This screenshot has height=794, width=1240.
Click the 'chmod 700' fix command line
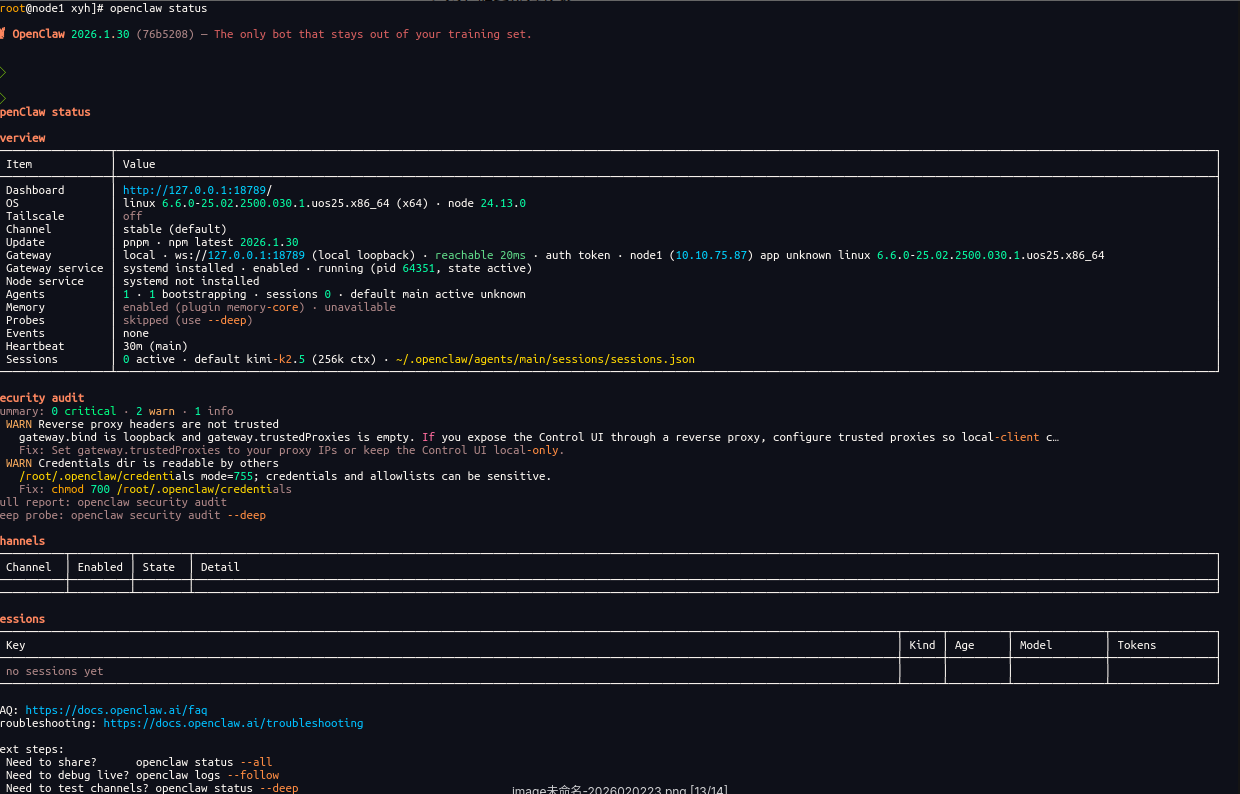click(155, 489)
